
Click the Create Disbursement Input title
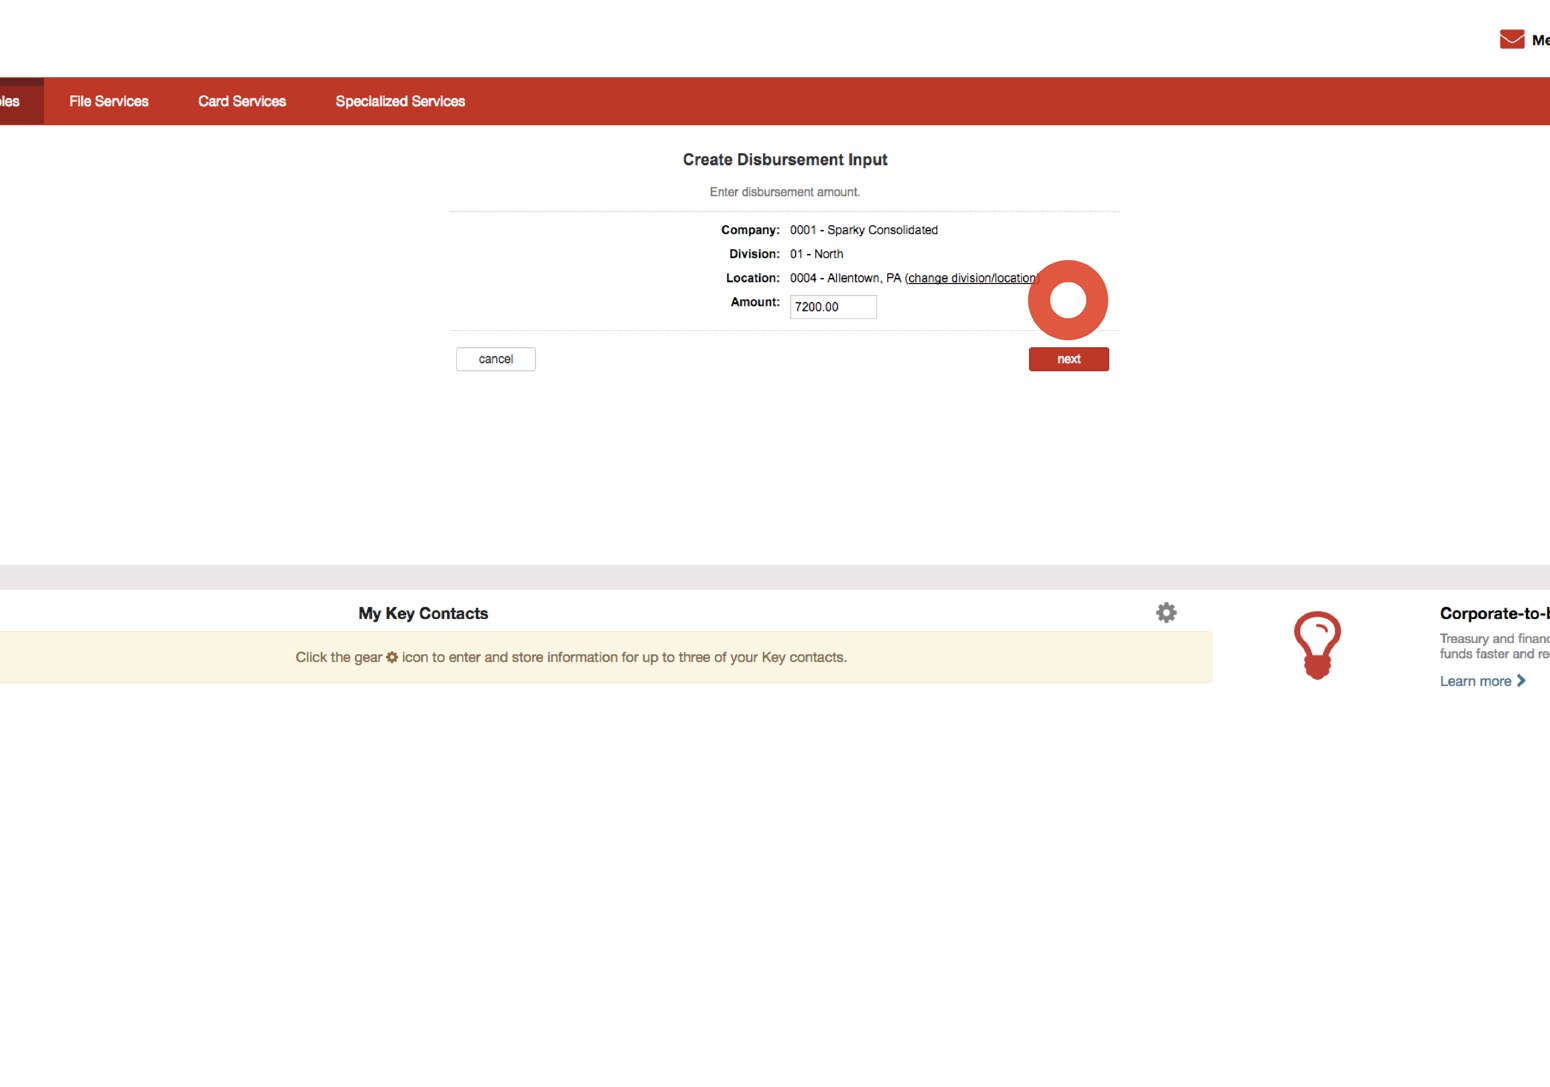click(784, 159)
